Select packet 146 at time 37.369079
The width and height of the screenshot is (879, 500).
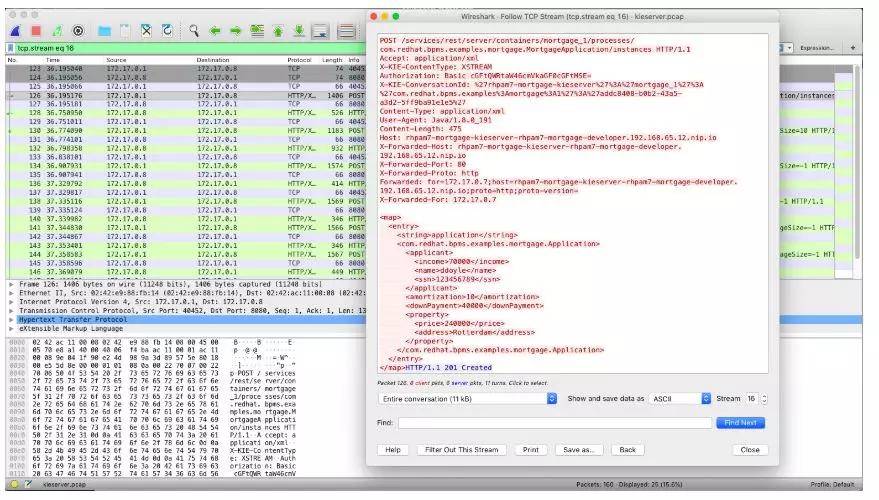[186, 272]
